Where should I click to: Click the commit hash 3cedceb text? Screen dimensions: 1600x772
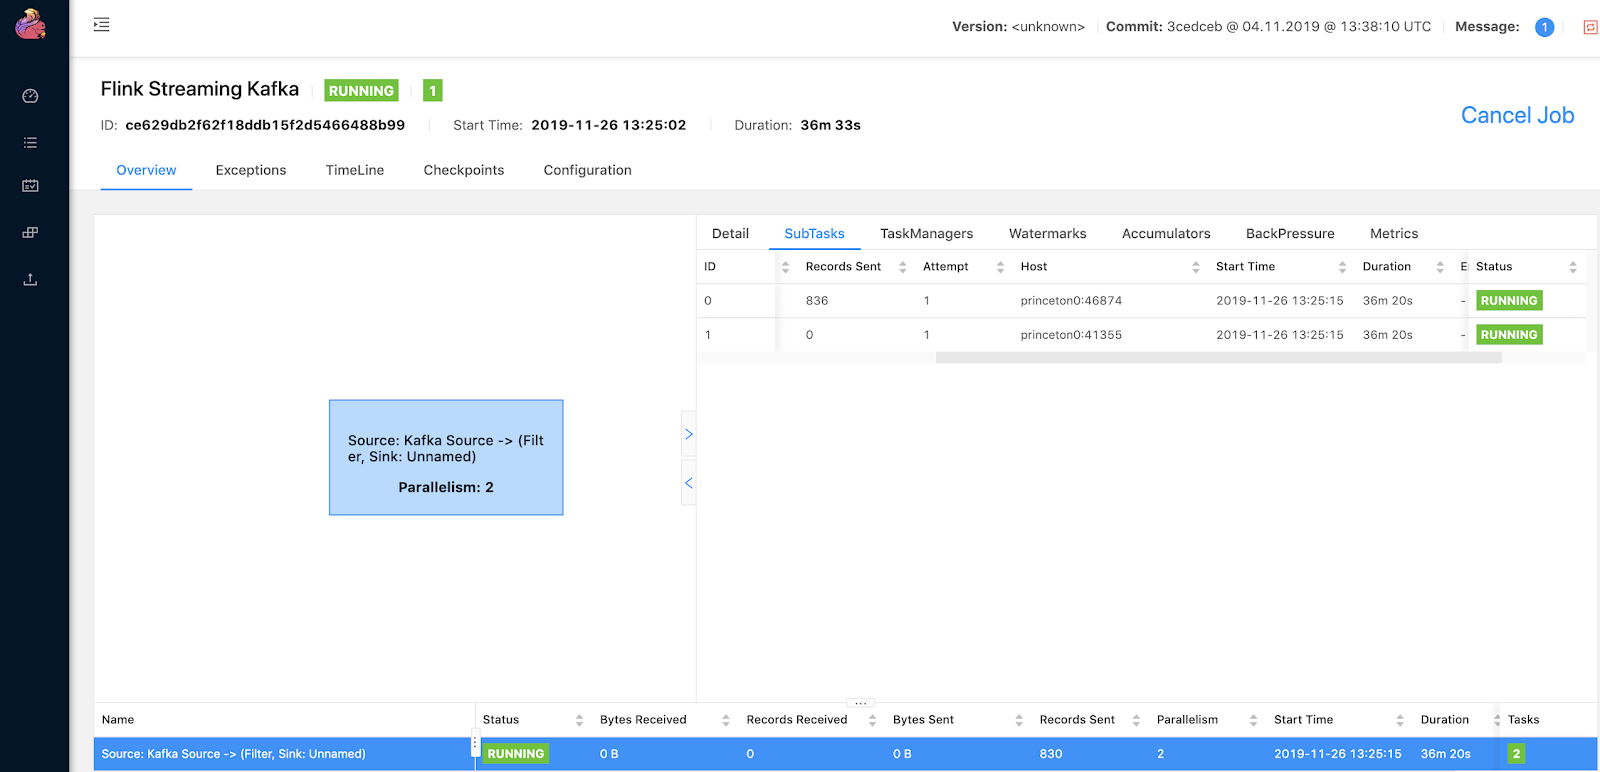pos(1194,27)
